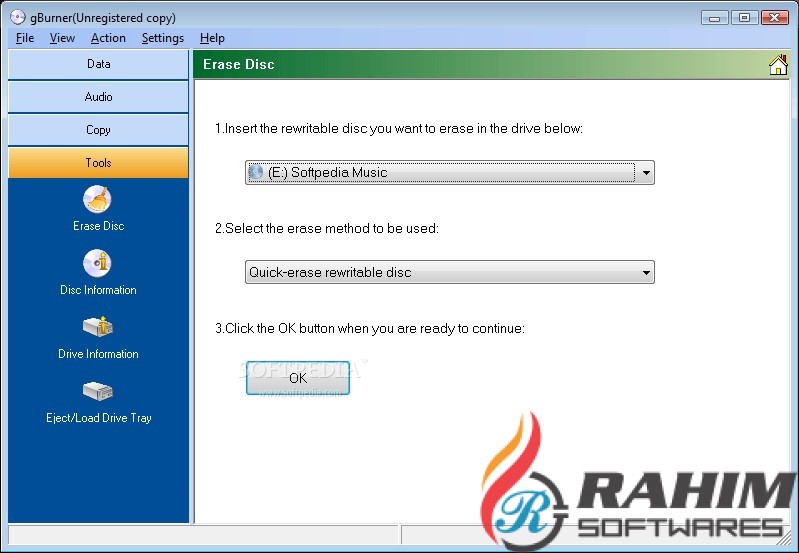
Task: Click the gBurner disc icon in title bar
Action: pos(17,17)
